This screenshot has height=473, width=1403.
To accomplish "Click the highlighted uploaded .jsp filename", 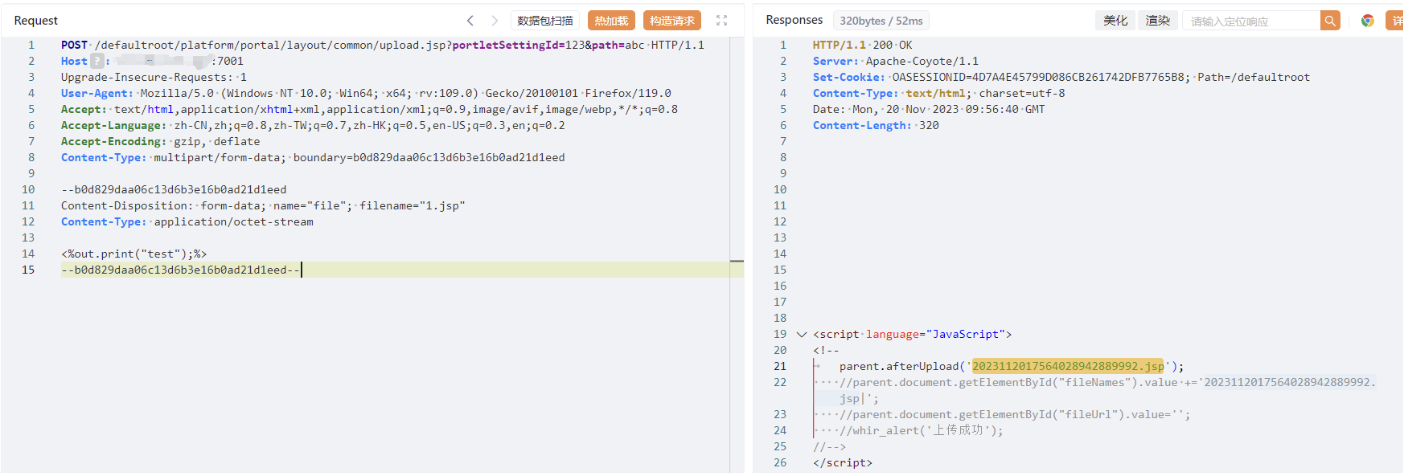I will click(1068, 366).
